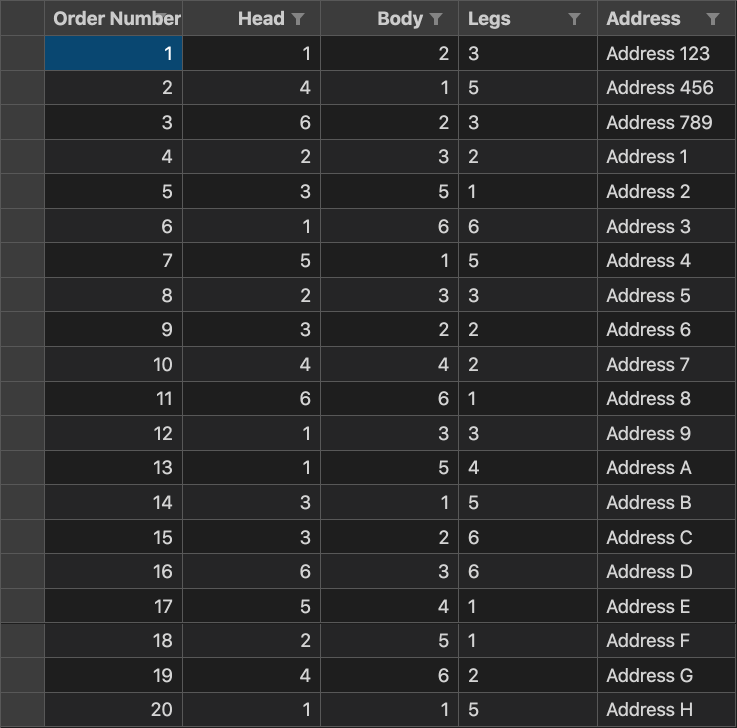Screen dimensions: 737x728
Task: Select Order Number cell 9
Action: (114, 329)
